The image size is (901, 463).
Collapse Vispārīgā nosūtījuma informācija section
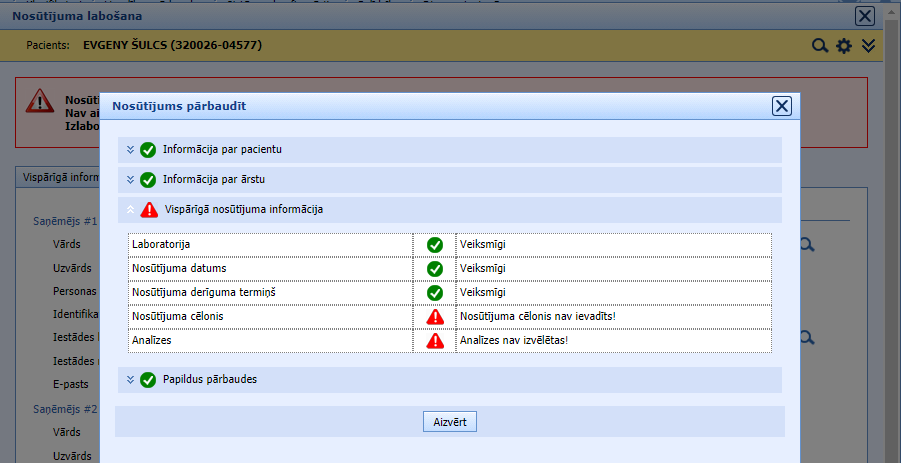pyautogui.click(x=130, y=210)
